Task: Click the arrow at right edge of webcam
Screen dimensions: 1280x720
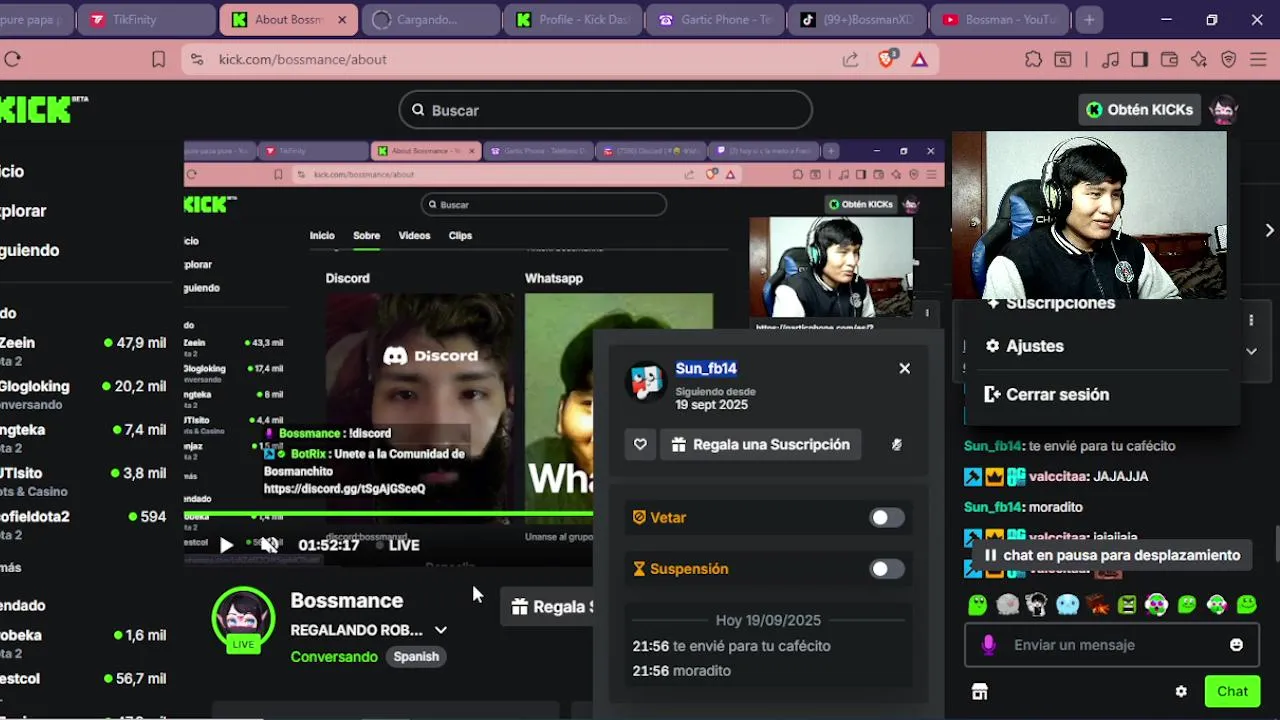Action: (x=1269, y=230)
